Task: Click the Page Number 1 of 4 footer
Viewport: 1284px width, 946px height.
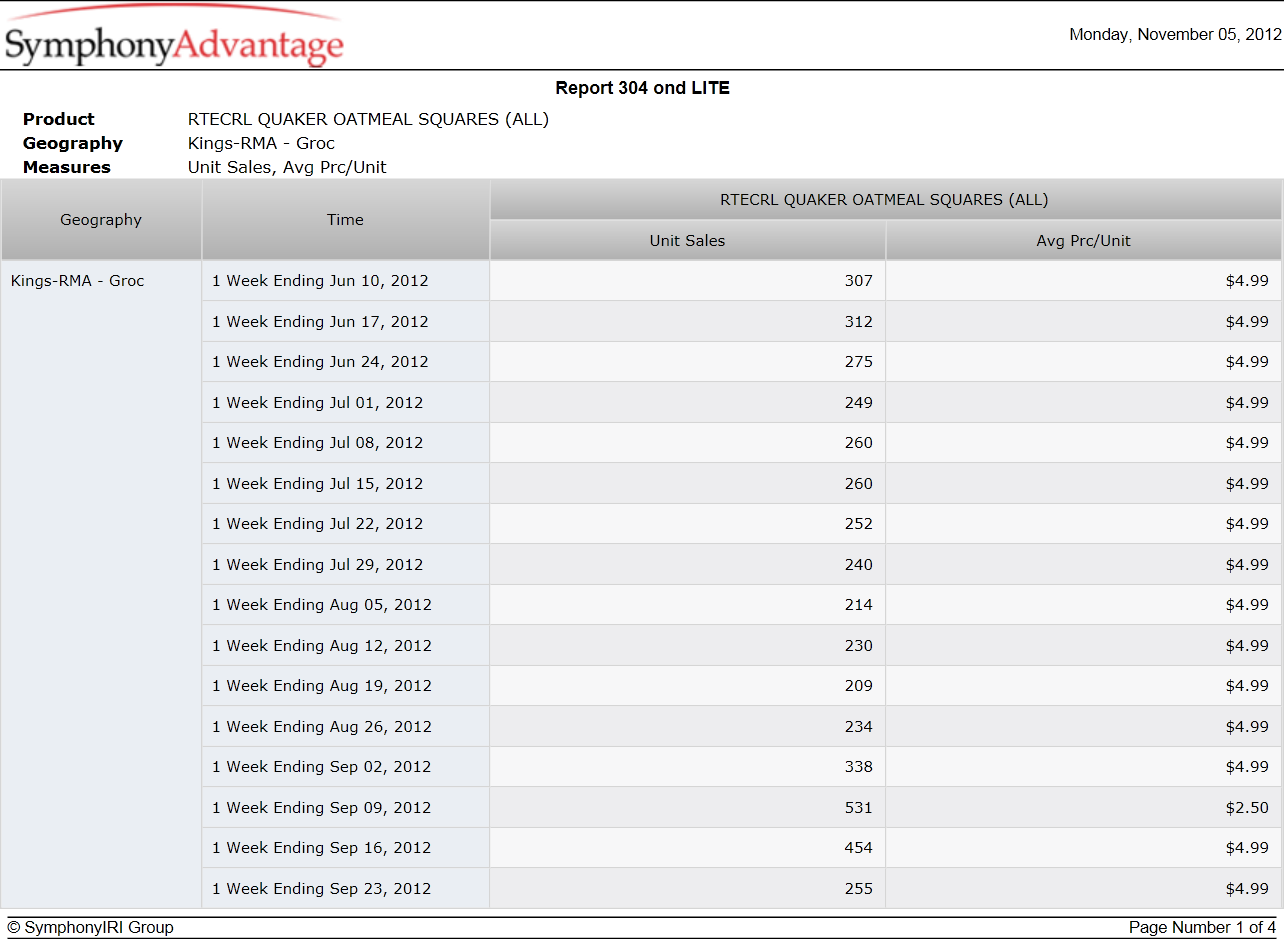Action: 1202,928
